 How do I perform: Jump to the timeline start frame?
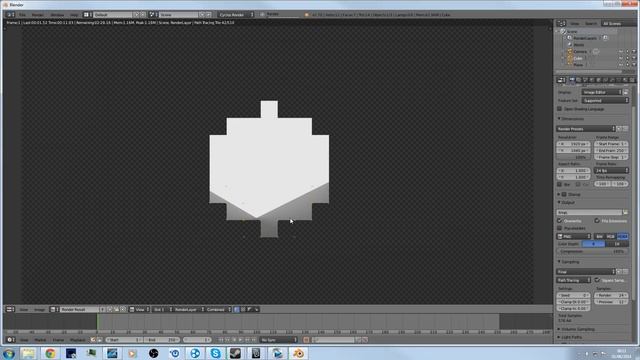[221, 340]
